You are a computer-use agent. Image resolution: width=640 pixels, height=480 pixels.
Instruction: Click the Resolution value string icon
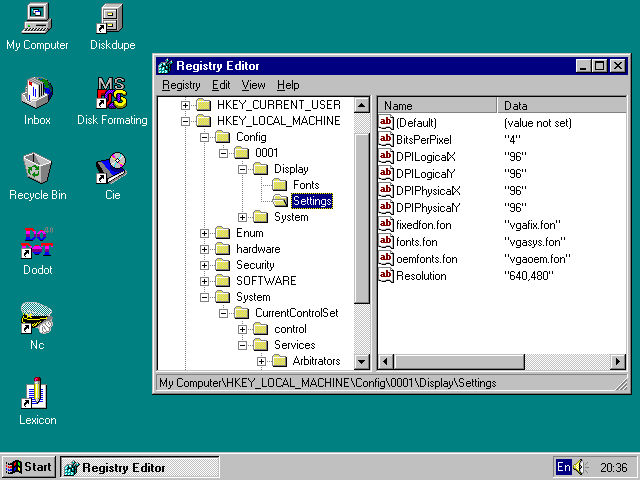pos(386,276)
